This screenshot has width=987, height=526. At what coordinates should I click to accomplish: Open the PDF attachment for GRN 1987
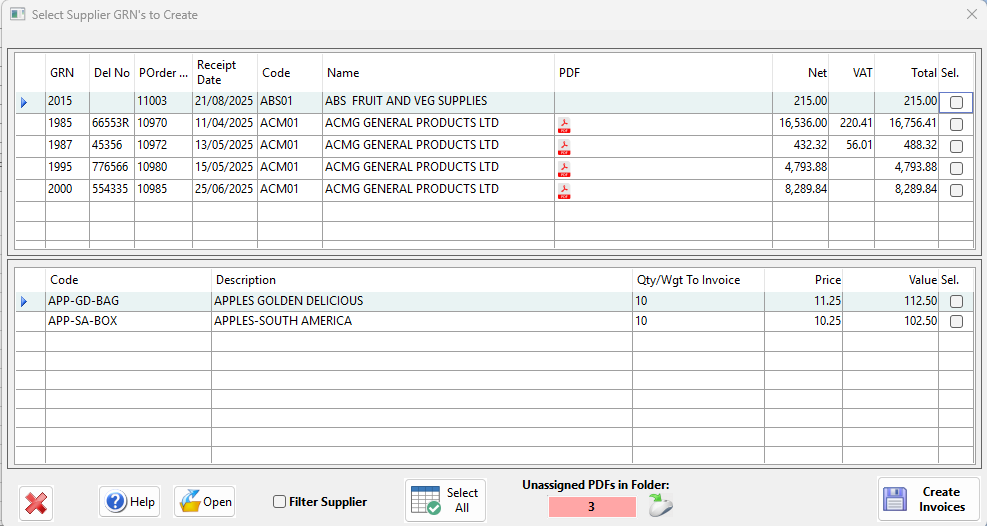[x=564, y=146]
